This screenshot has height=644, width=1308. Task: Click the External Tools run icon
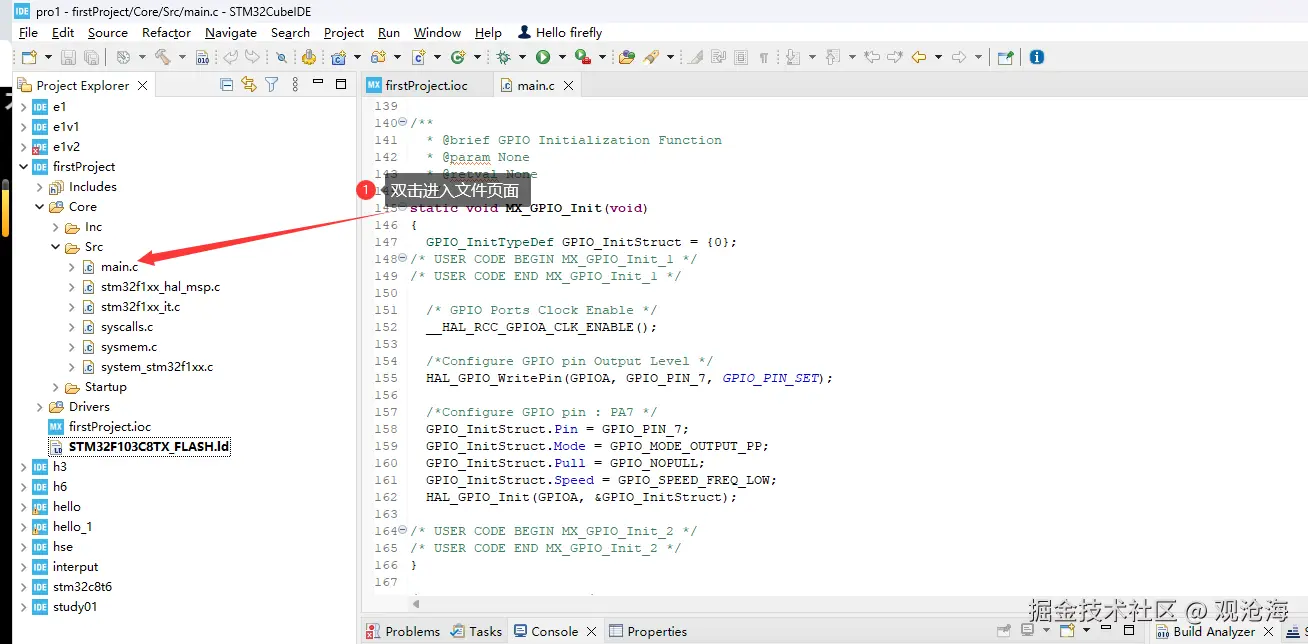tap(581, 58)
